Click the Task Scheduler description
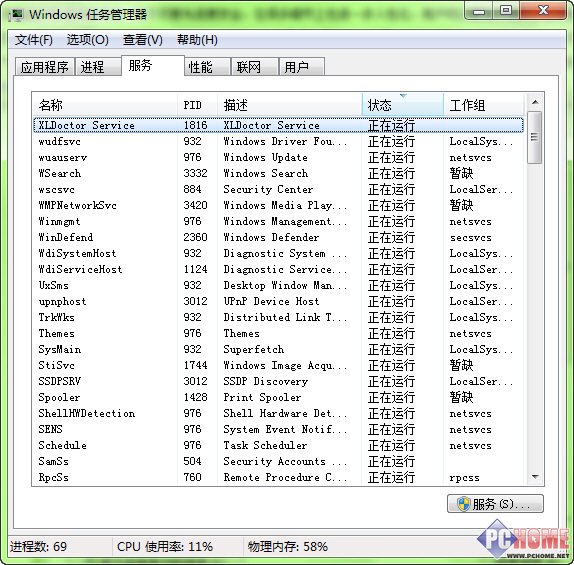The height and width of the screenshot is (565, 574). coord(265,446)
